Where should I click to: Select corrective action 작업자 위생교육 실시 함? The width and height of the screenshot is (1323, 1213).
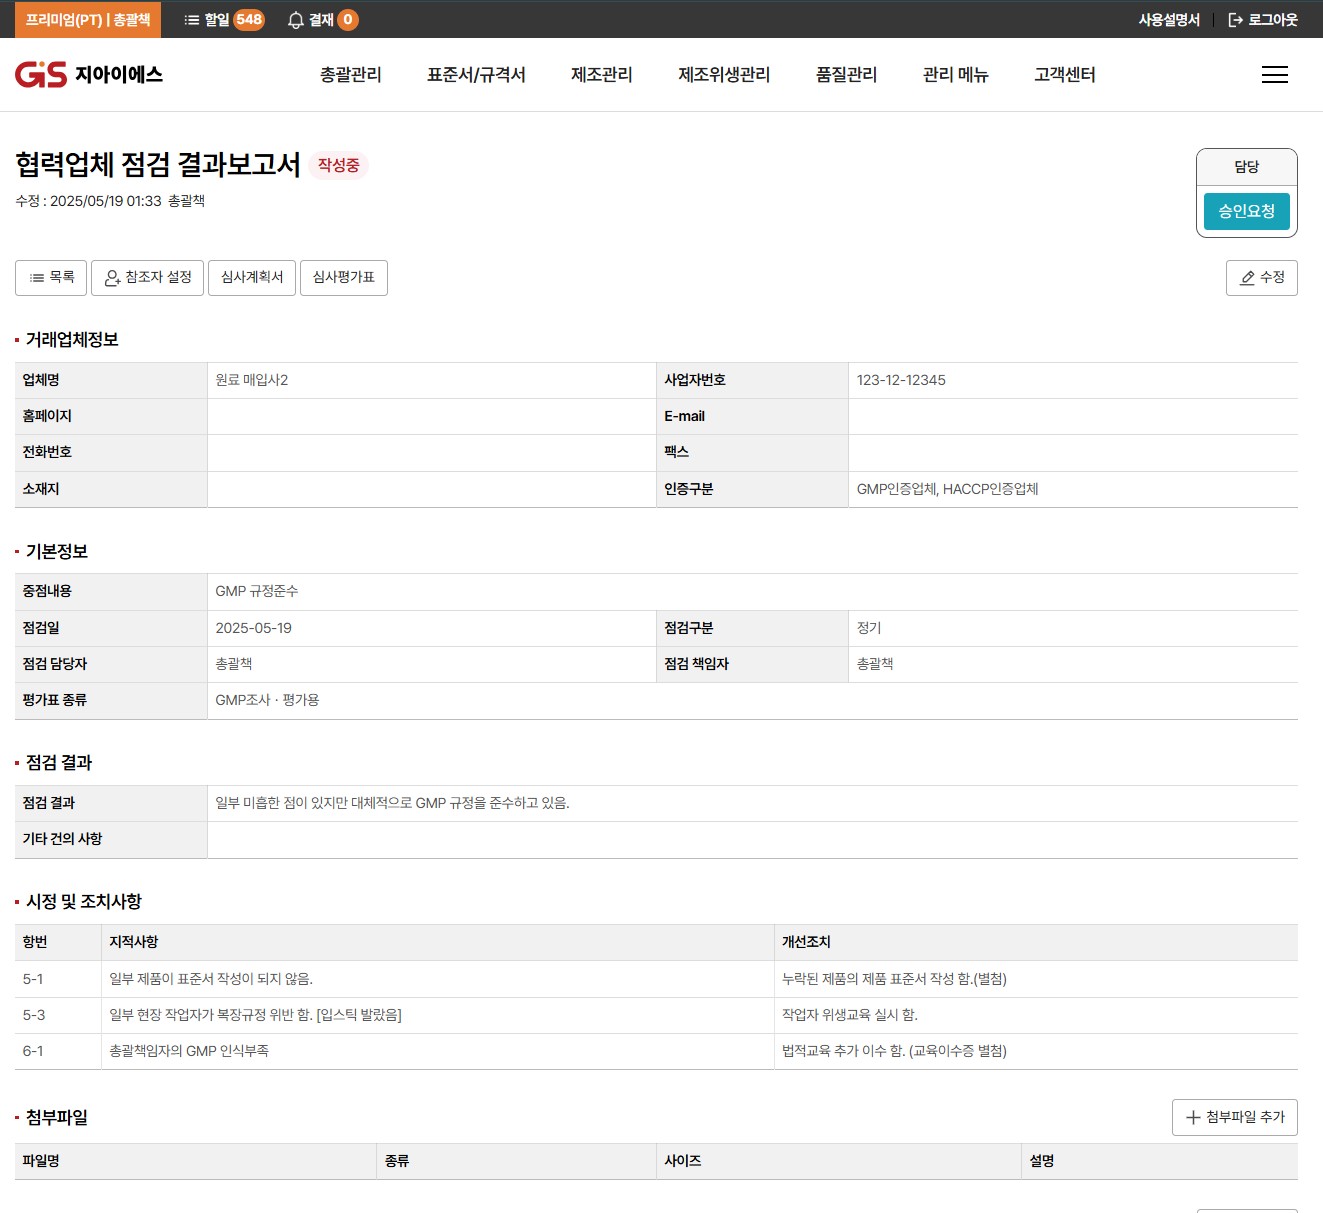[x=850, y=1015]
